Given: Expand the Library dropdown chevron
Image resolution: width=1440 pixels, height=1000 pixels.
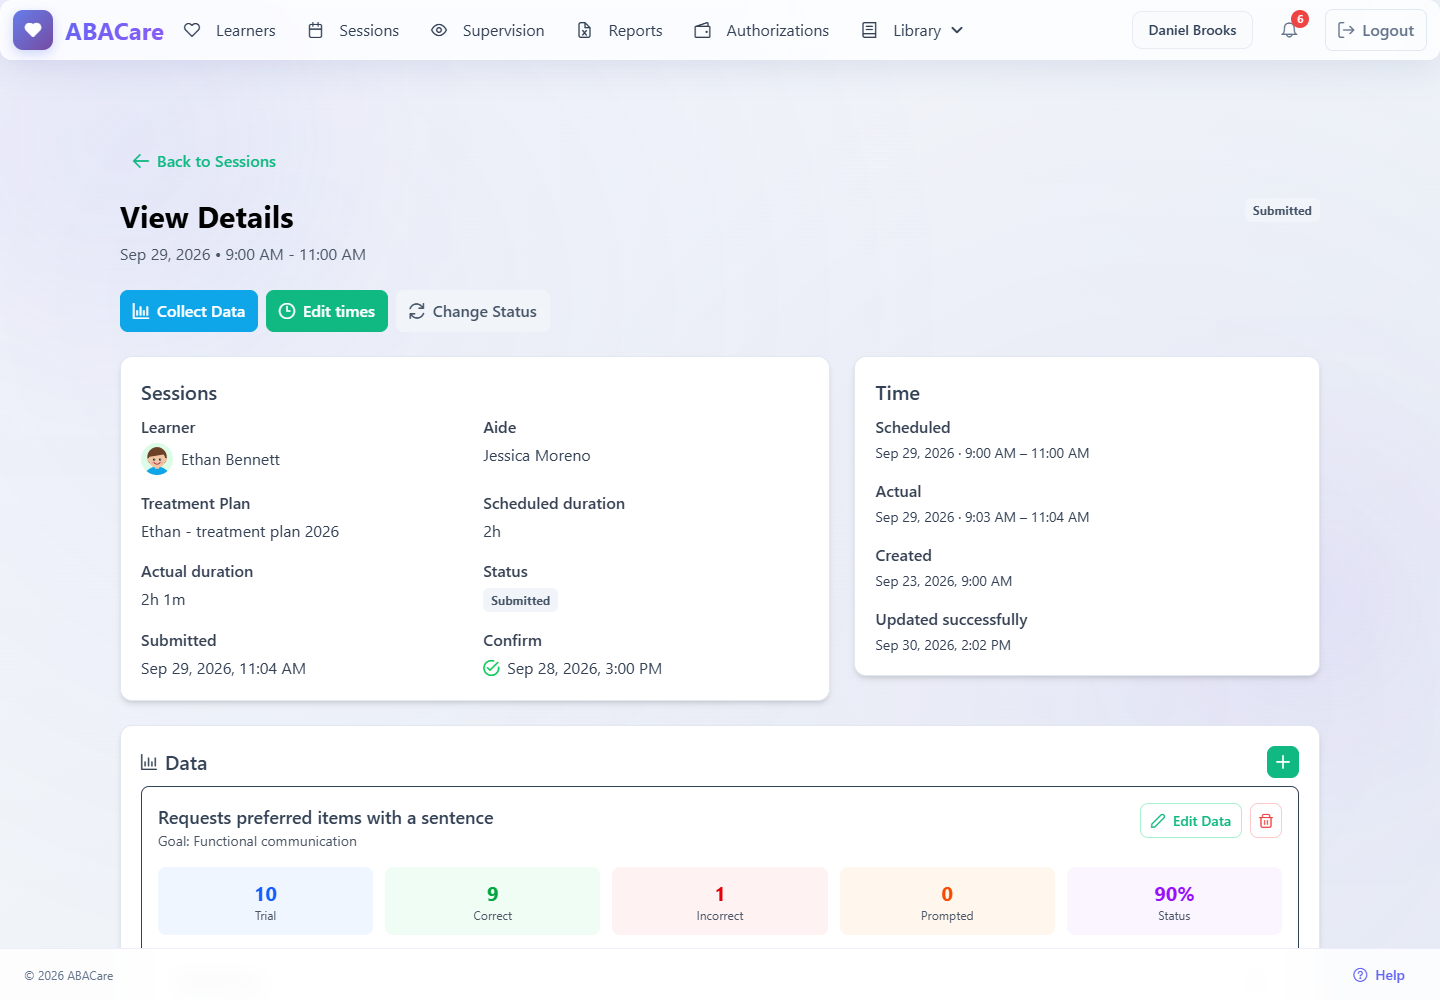Looking at the screenshot, I should [x=957, y=30].
